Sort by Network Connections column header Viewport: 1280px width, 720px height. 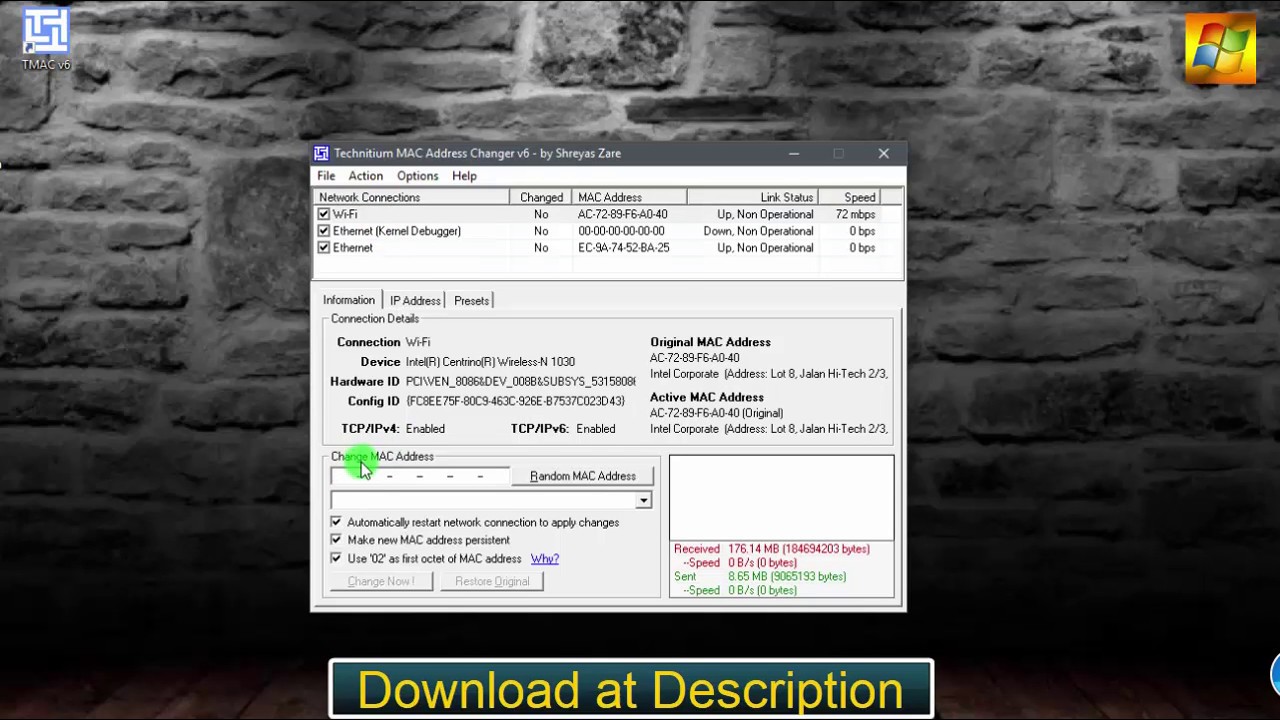(x=411, y=197)
